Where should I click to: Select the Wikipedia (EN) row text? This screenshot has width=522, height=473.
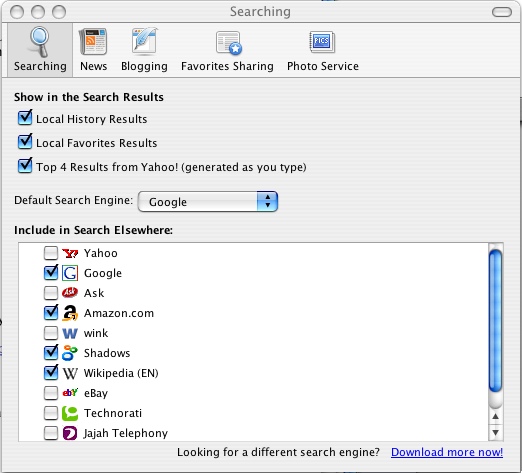coord(121,373)
